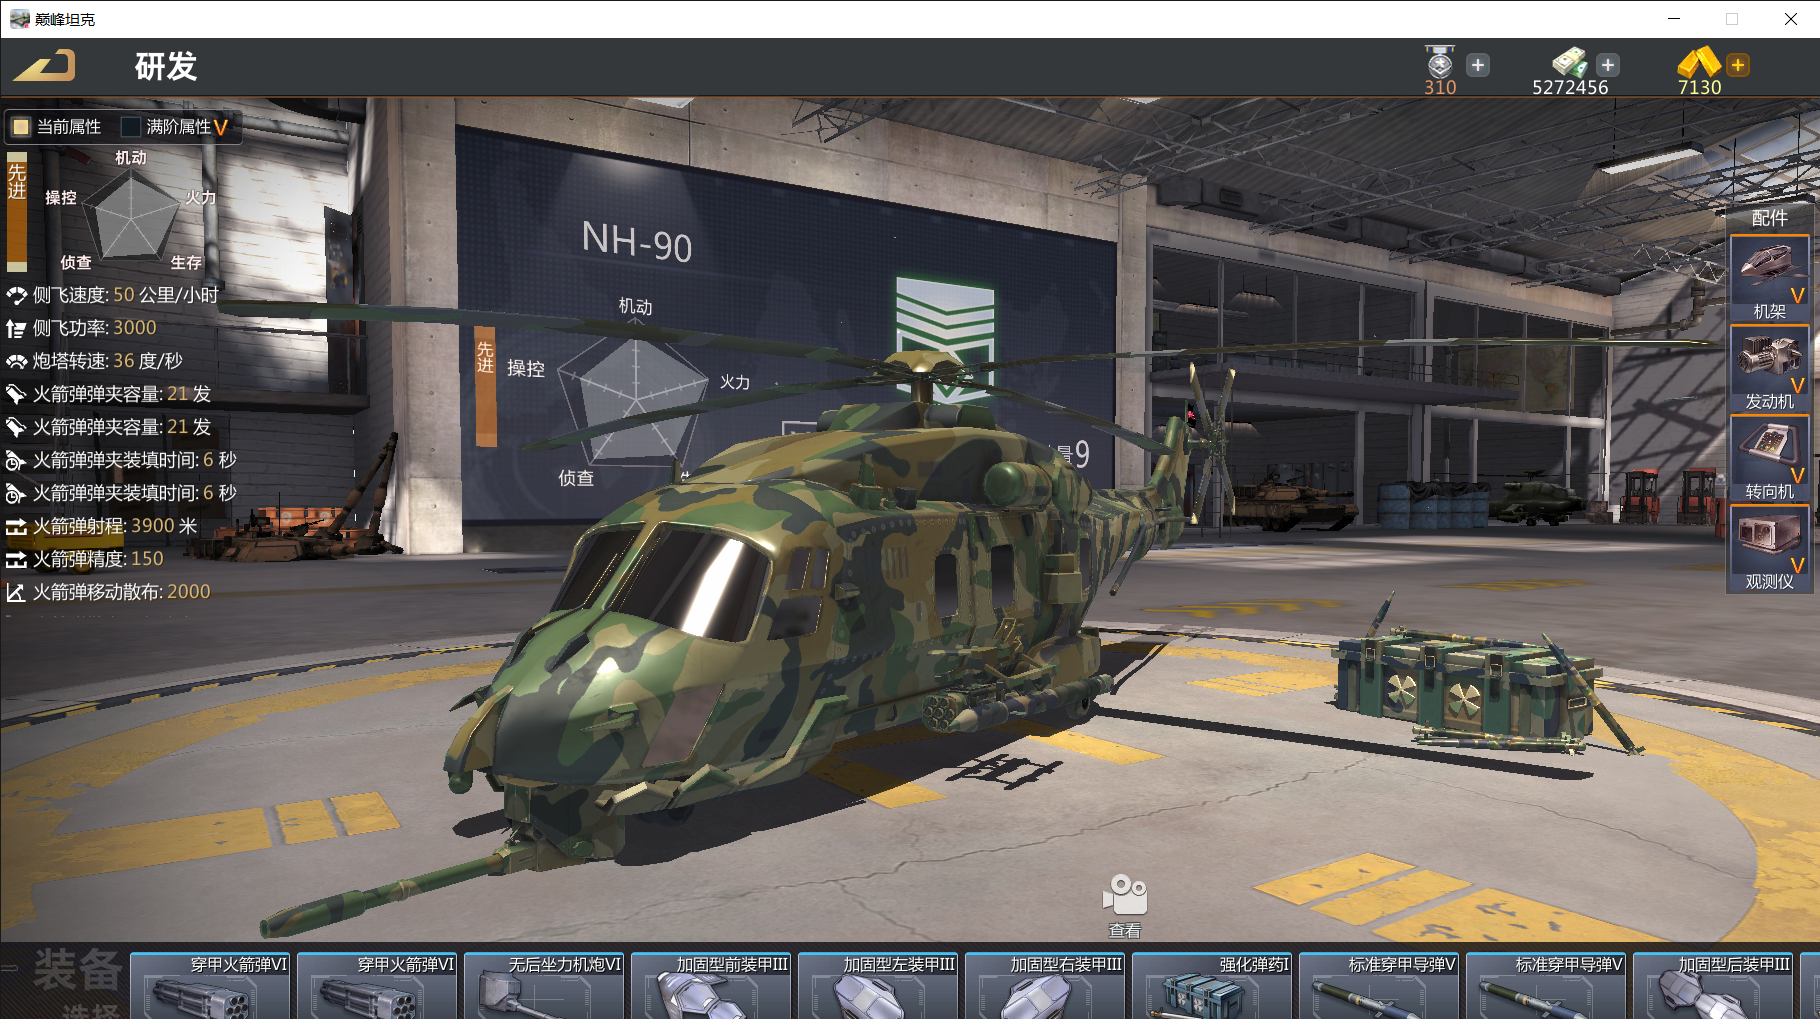Open the 配件 accessories panel header
Image resolution: width=1820 pixels, height=1019 pixels.
[1769, 218]
